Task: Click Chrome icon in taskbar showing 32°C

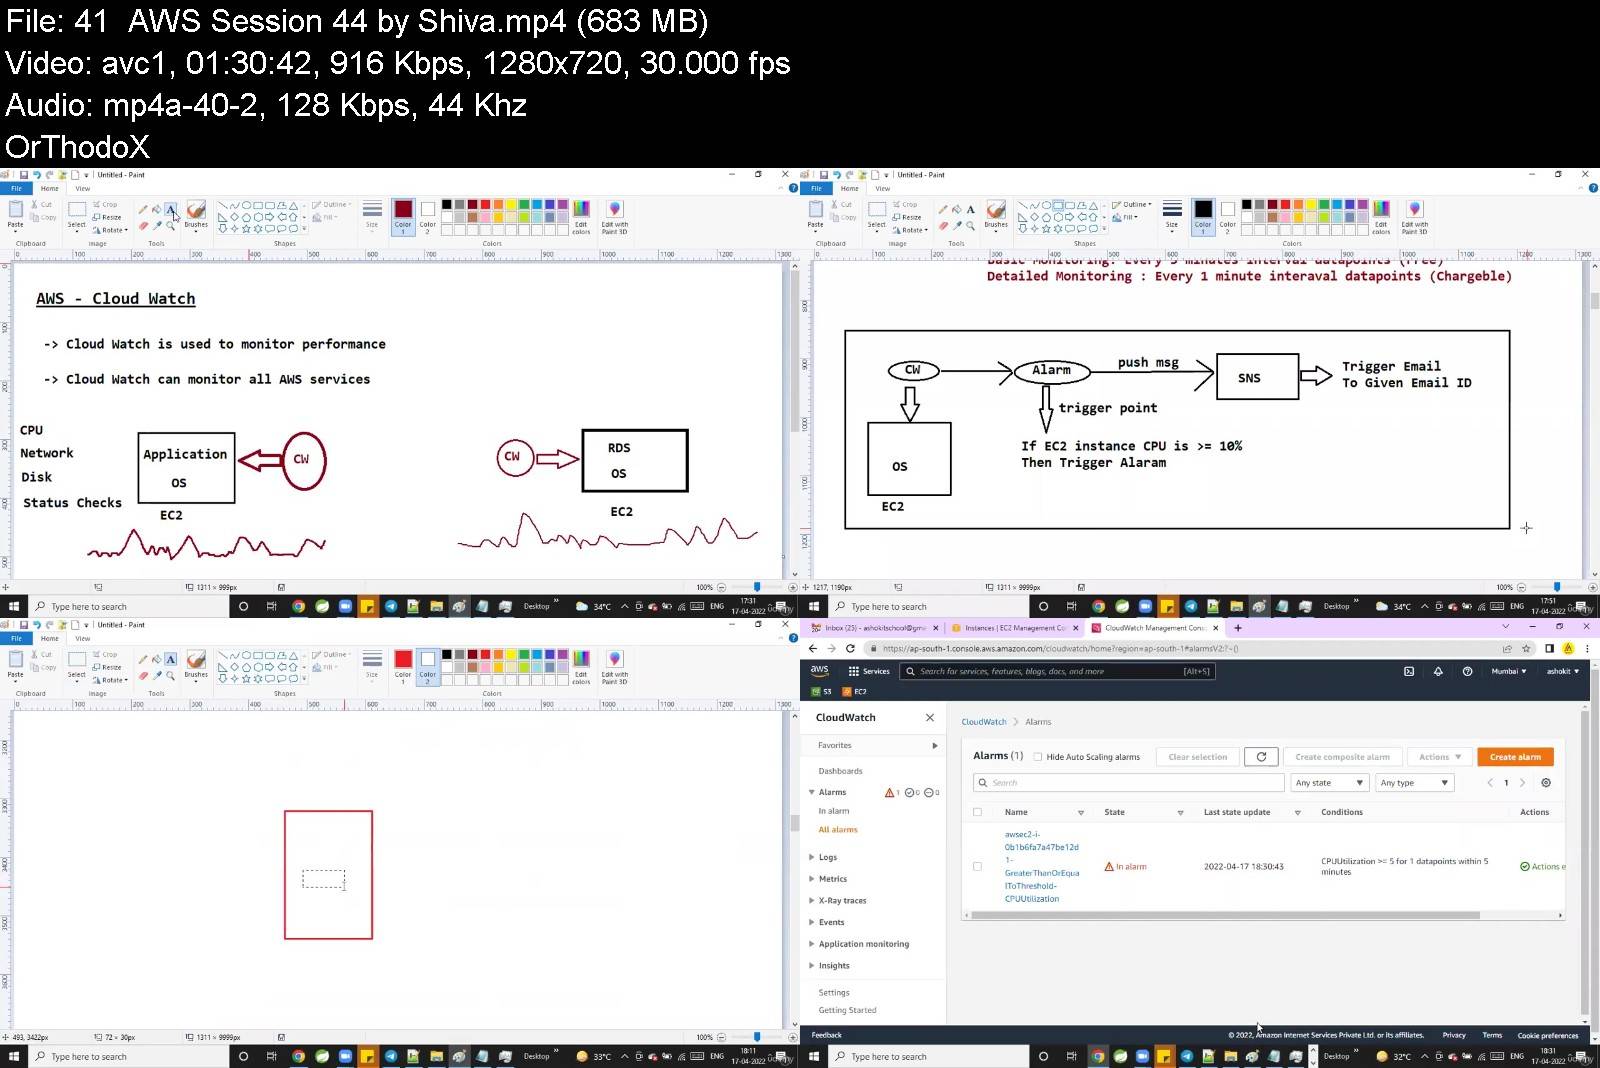Action: [x=1098, y=1056]
